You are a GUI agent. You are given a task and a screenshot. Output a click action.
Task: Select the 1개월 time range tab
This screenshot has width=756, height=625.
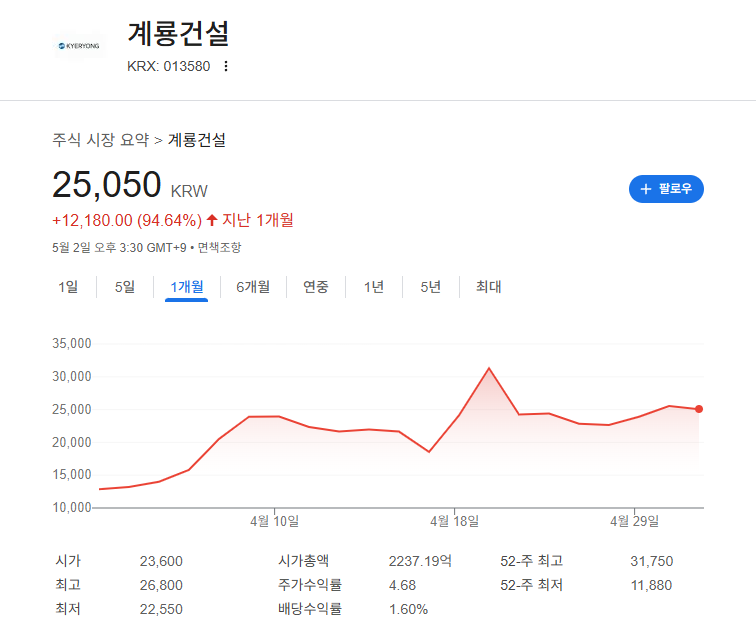tap(187, 287)
